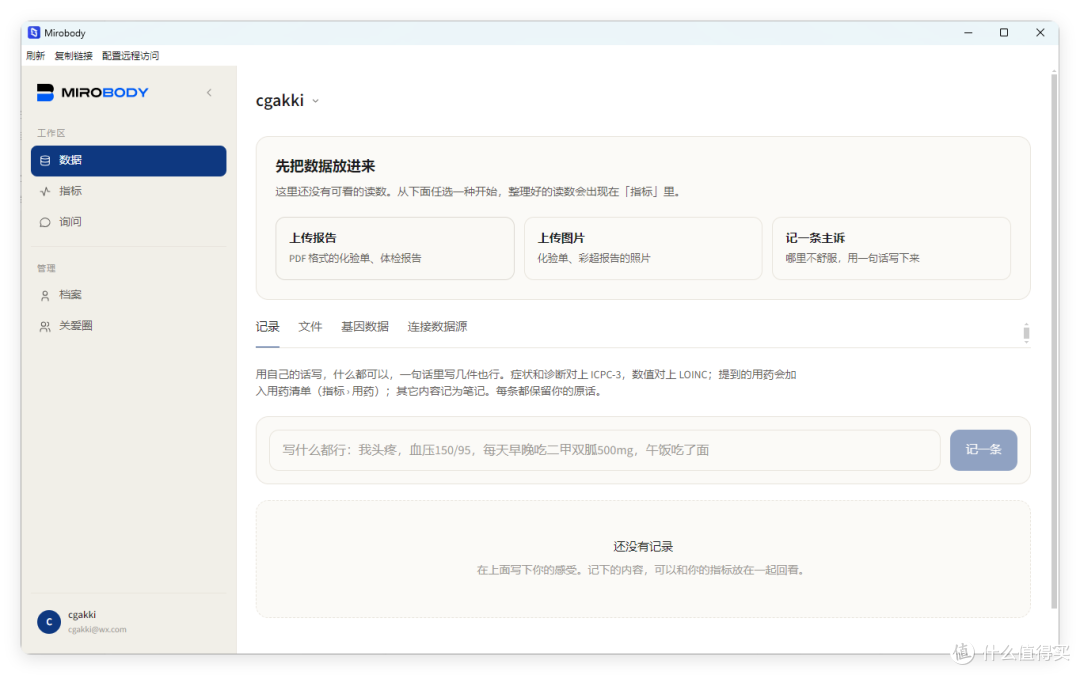Maximize the Mirobody window
Viewport: 1080px width, 675px height.
(1004, 32)
